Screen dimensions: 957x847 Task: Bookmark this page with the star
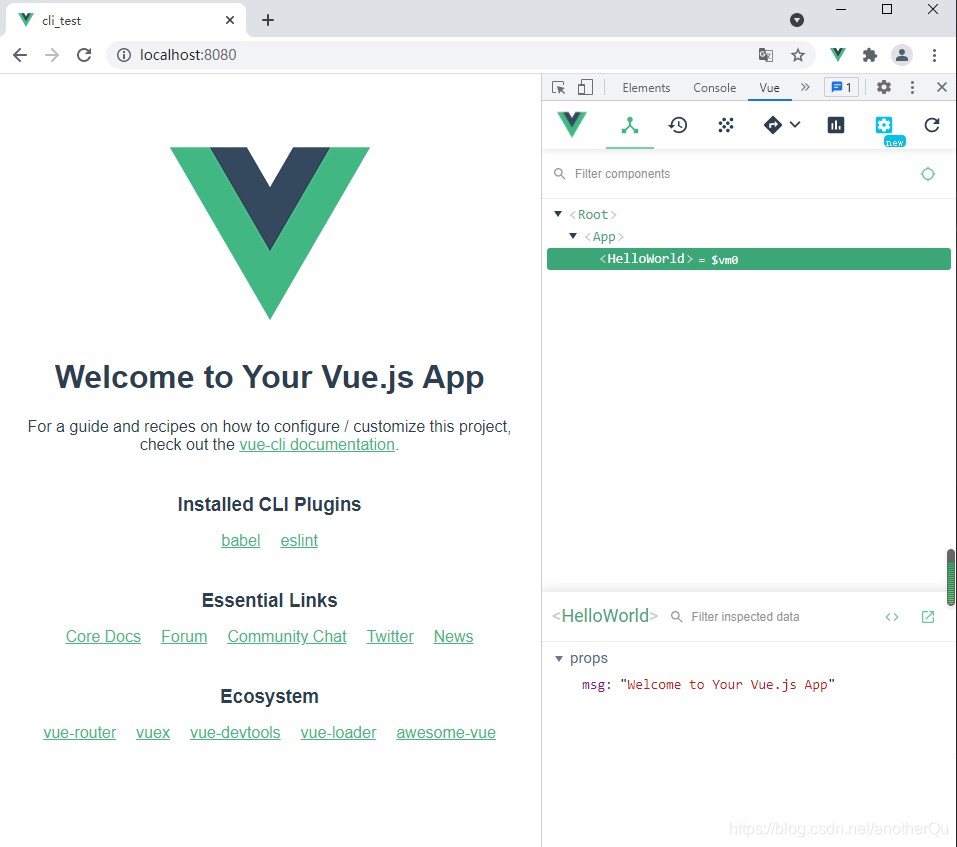click(x=798, y=55)
